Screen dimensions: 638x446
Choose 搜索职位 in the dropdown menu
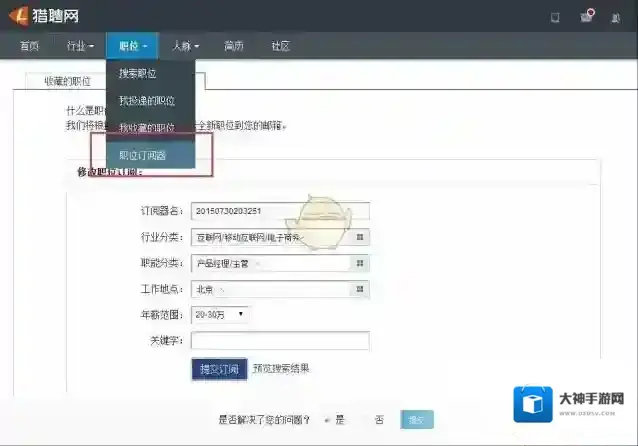coord(138,73)
